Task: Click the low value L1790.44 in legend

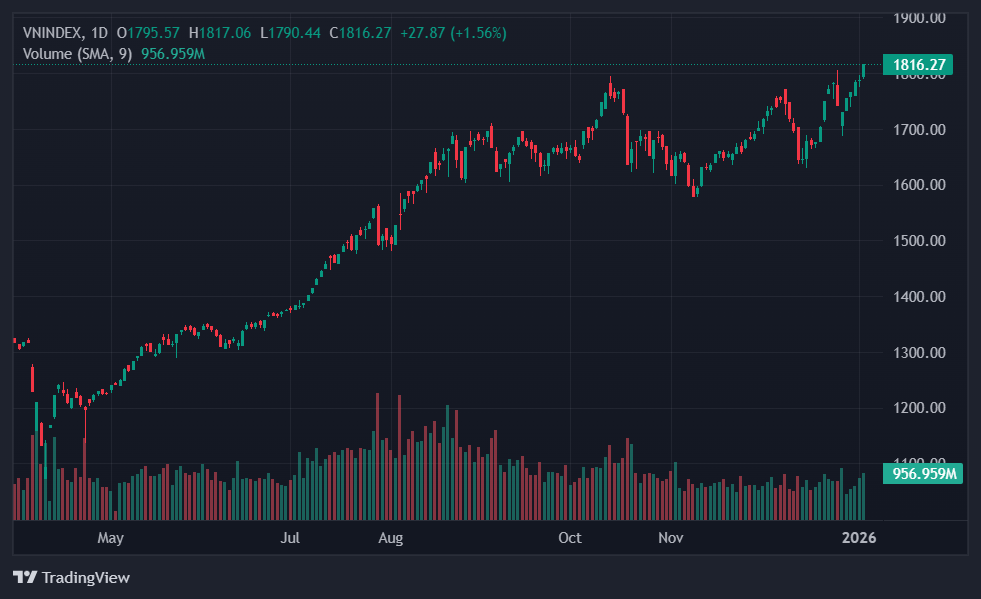Action: (290, 33)
